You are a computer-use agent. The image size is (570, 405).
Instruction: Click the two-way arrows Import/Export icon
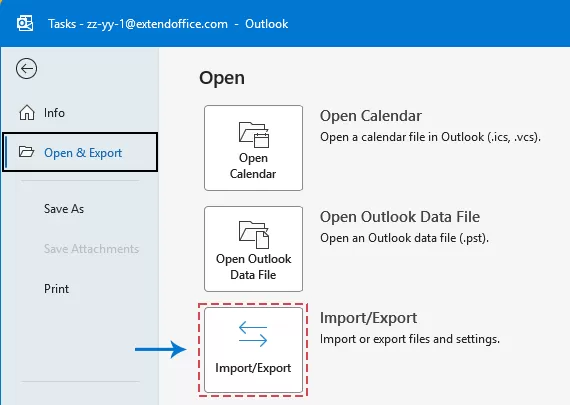click(x=253, y=334)
